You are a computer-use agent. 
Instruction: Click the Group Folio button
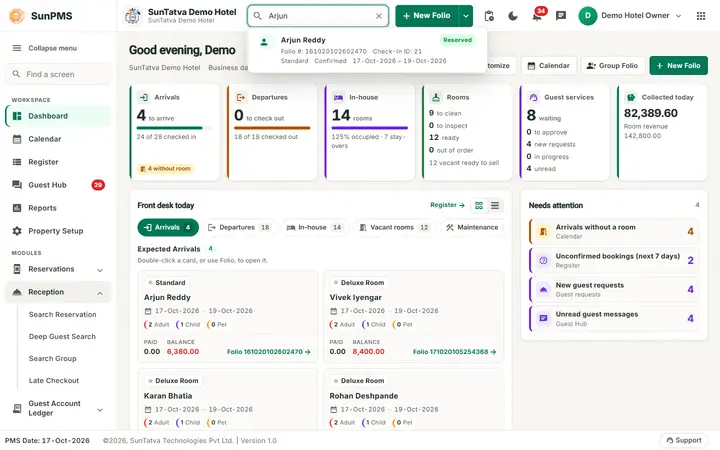(x=613, y=66)
